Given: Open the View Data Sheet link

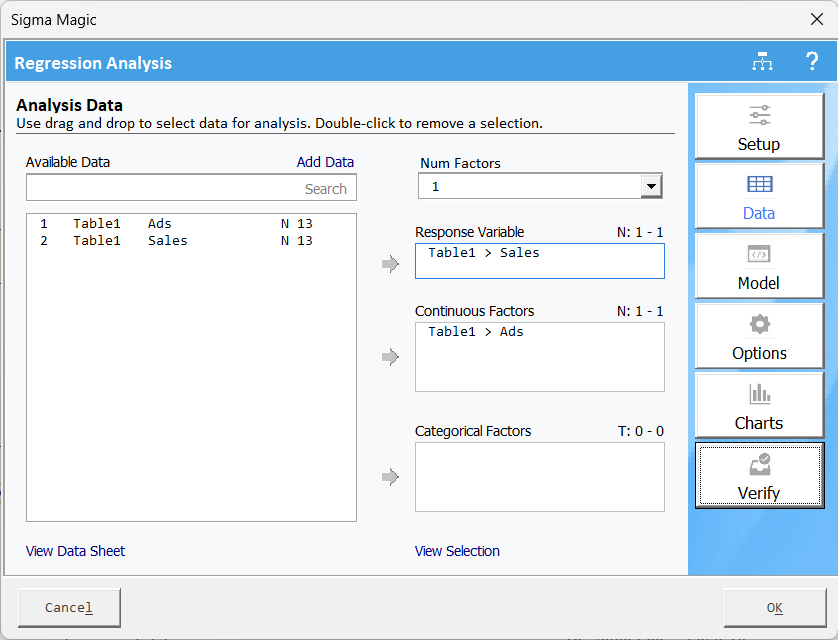Looking at the screenshot, I should (75, 551).
